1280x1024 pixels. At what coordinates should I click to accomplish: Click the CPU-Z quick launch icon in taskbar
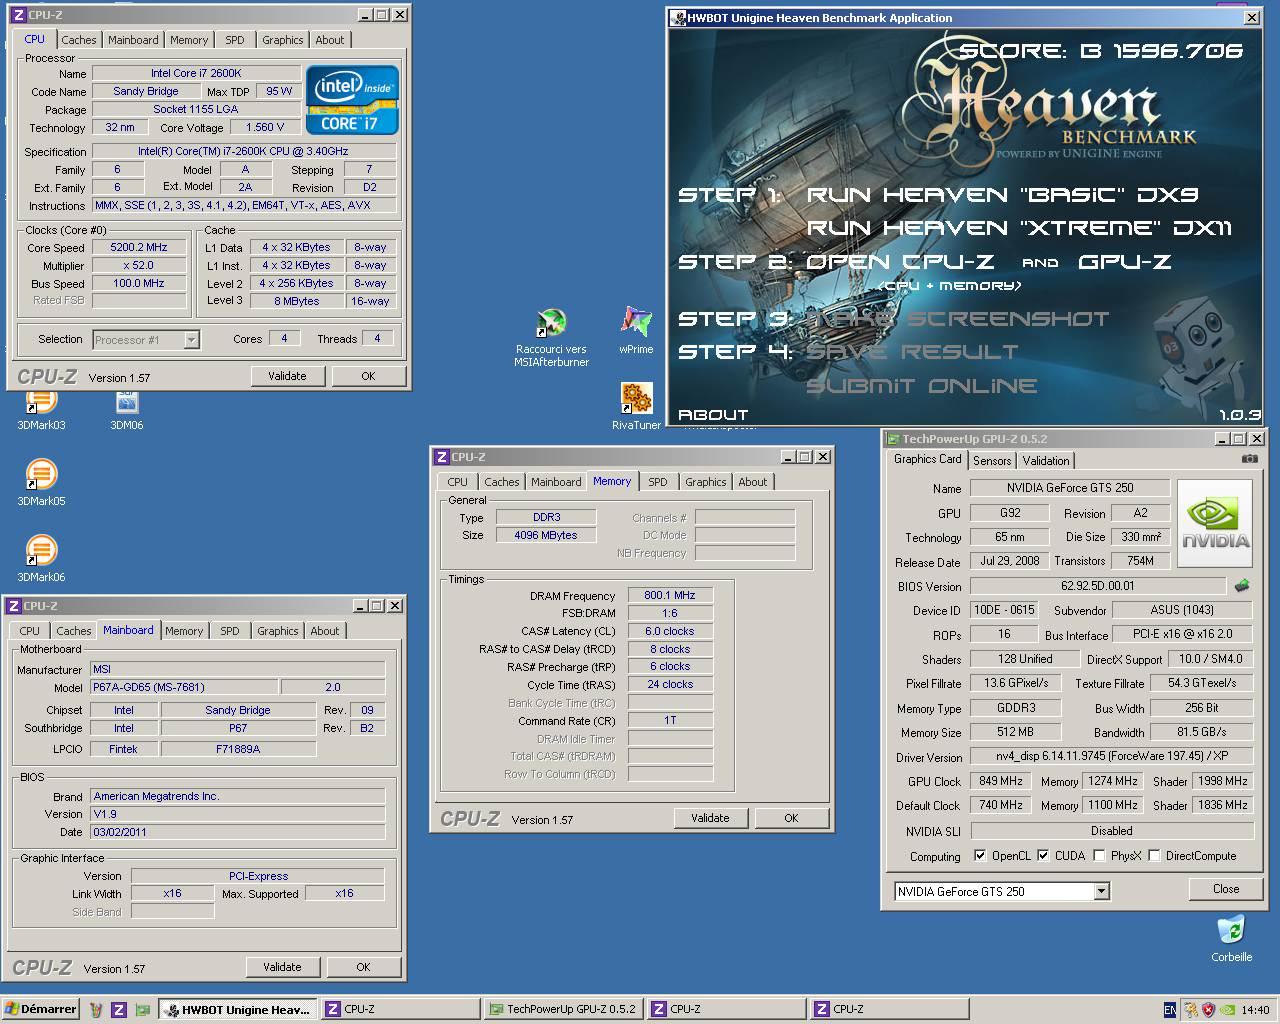pyautogui.click(x=118, y=1010)
